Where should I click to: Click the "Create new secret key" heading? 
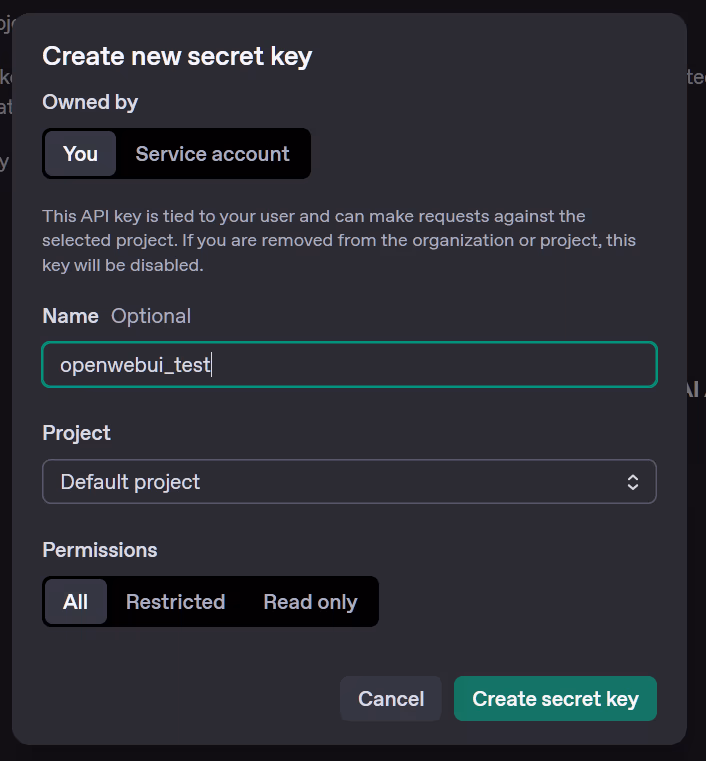click(177, 56)
